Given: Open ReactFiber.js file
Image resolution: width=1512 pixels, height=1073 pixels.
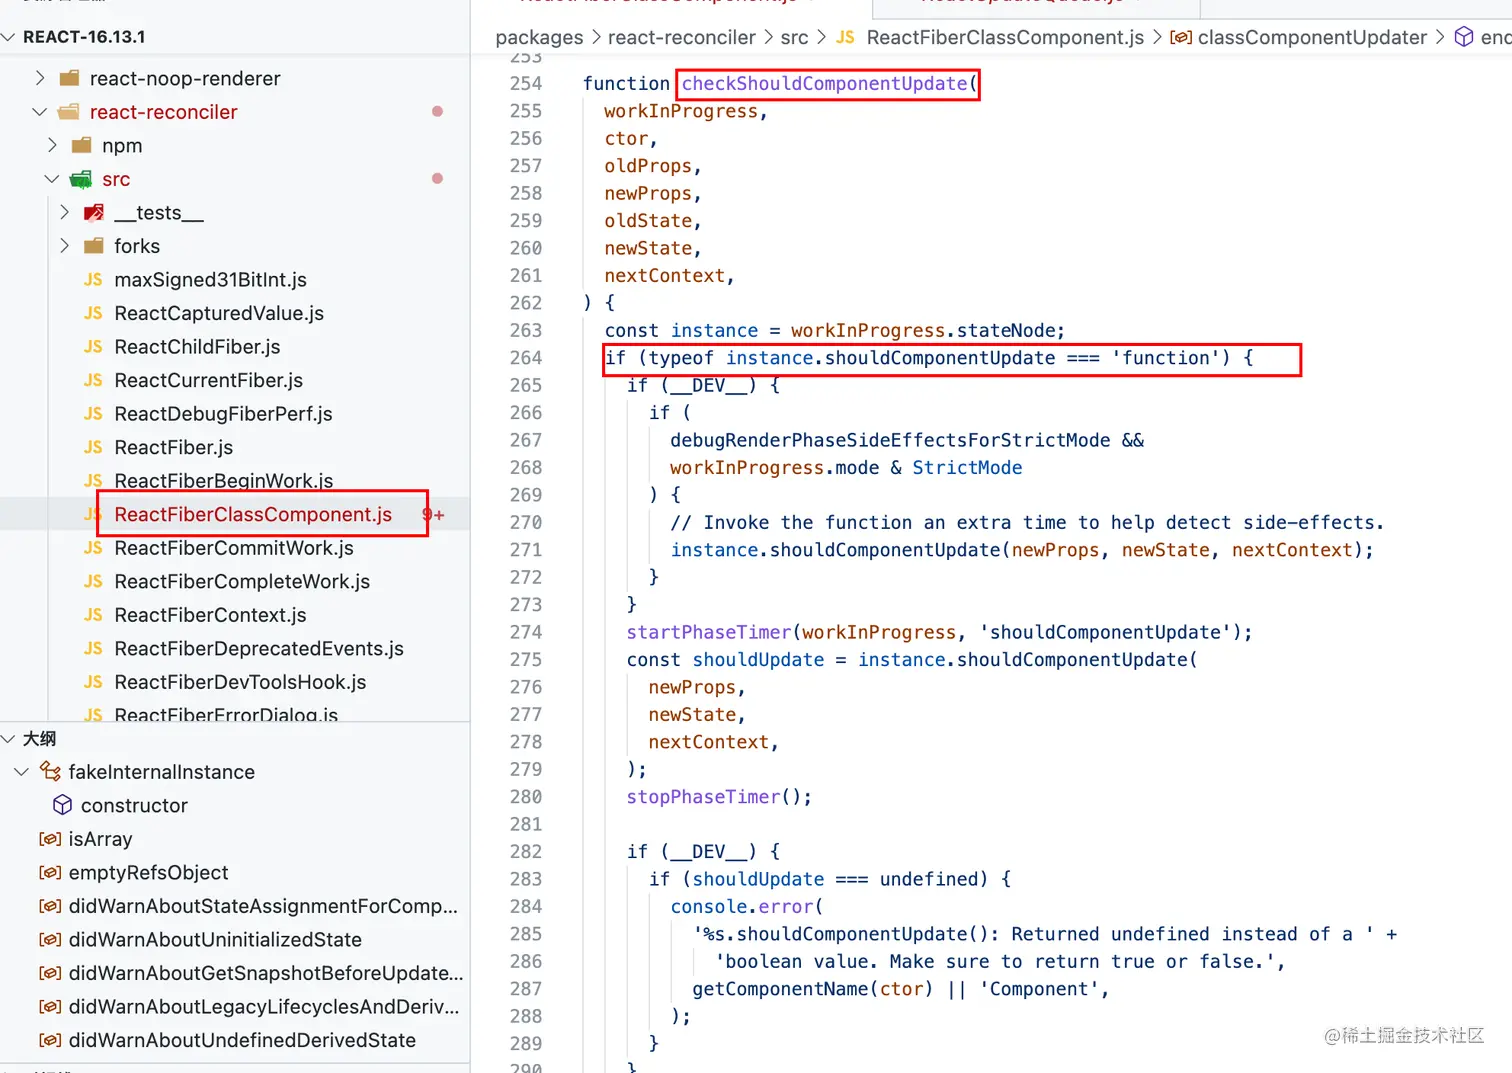Looking at the screenshot, I should tap(174, 447).
